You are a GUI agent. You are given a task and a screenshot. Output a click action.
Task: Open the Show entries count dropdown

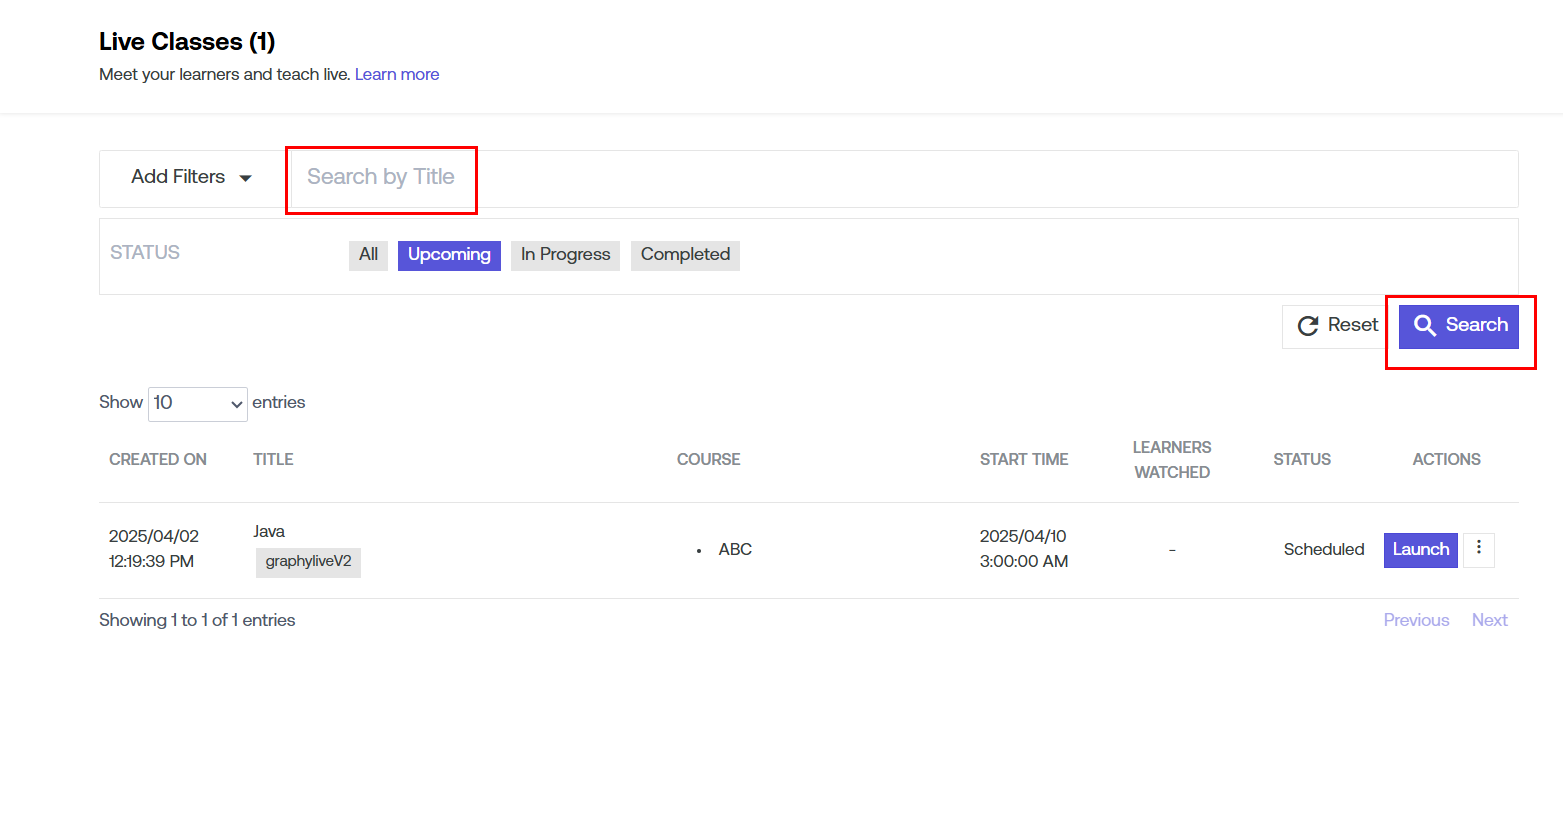pyautogui.click(x=197, y=403)
